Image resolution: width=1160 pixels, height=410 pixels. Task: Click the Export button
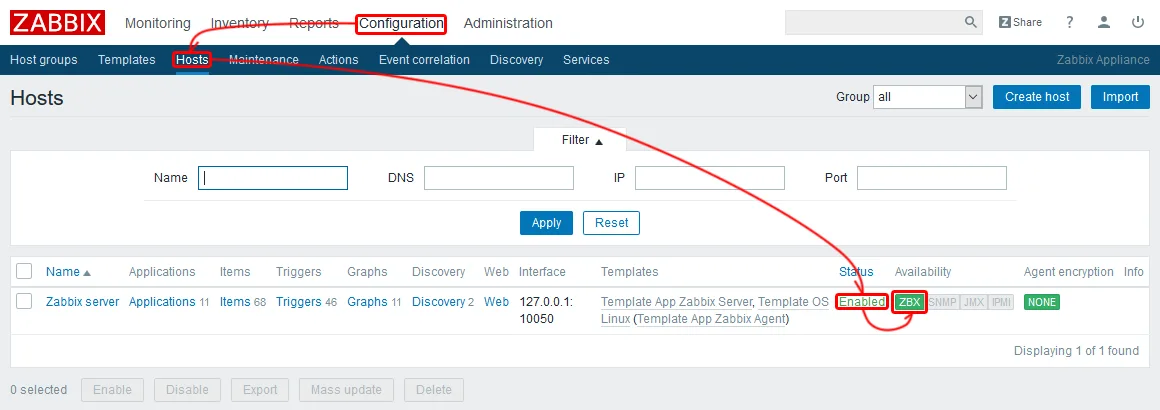click(x=259, y=390)
